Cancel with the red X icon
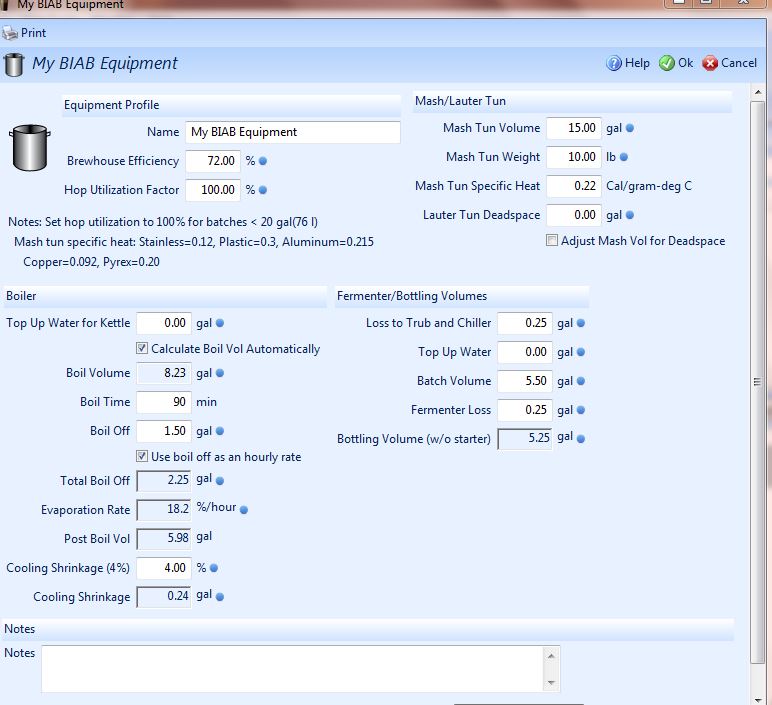 tap(710, 63)
